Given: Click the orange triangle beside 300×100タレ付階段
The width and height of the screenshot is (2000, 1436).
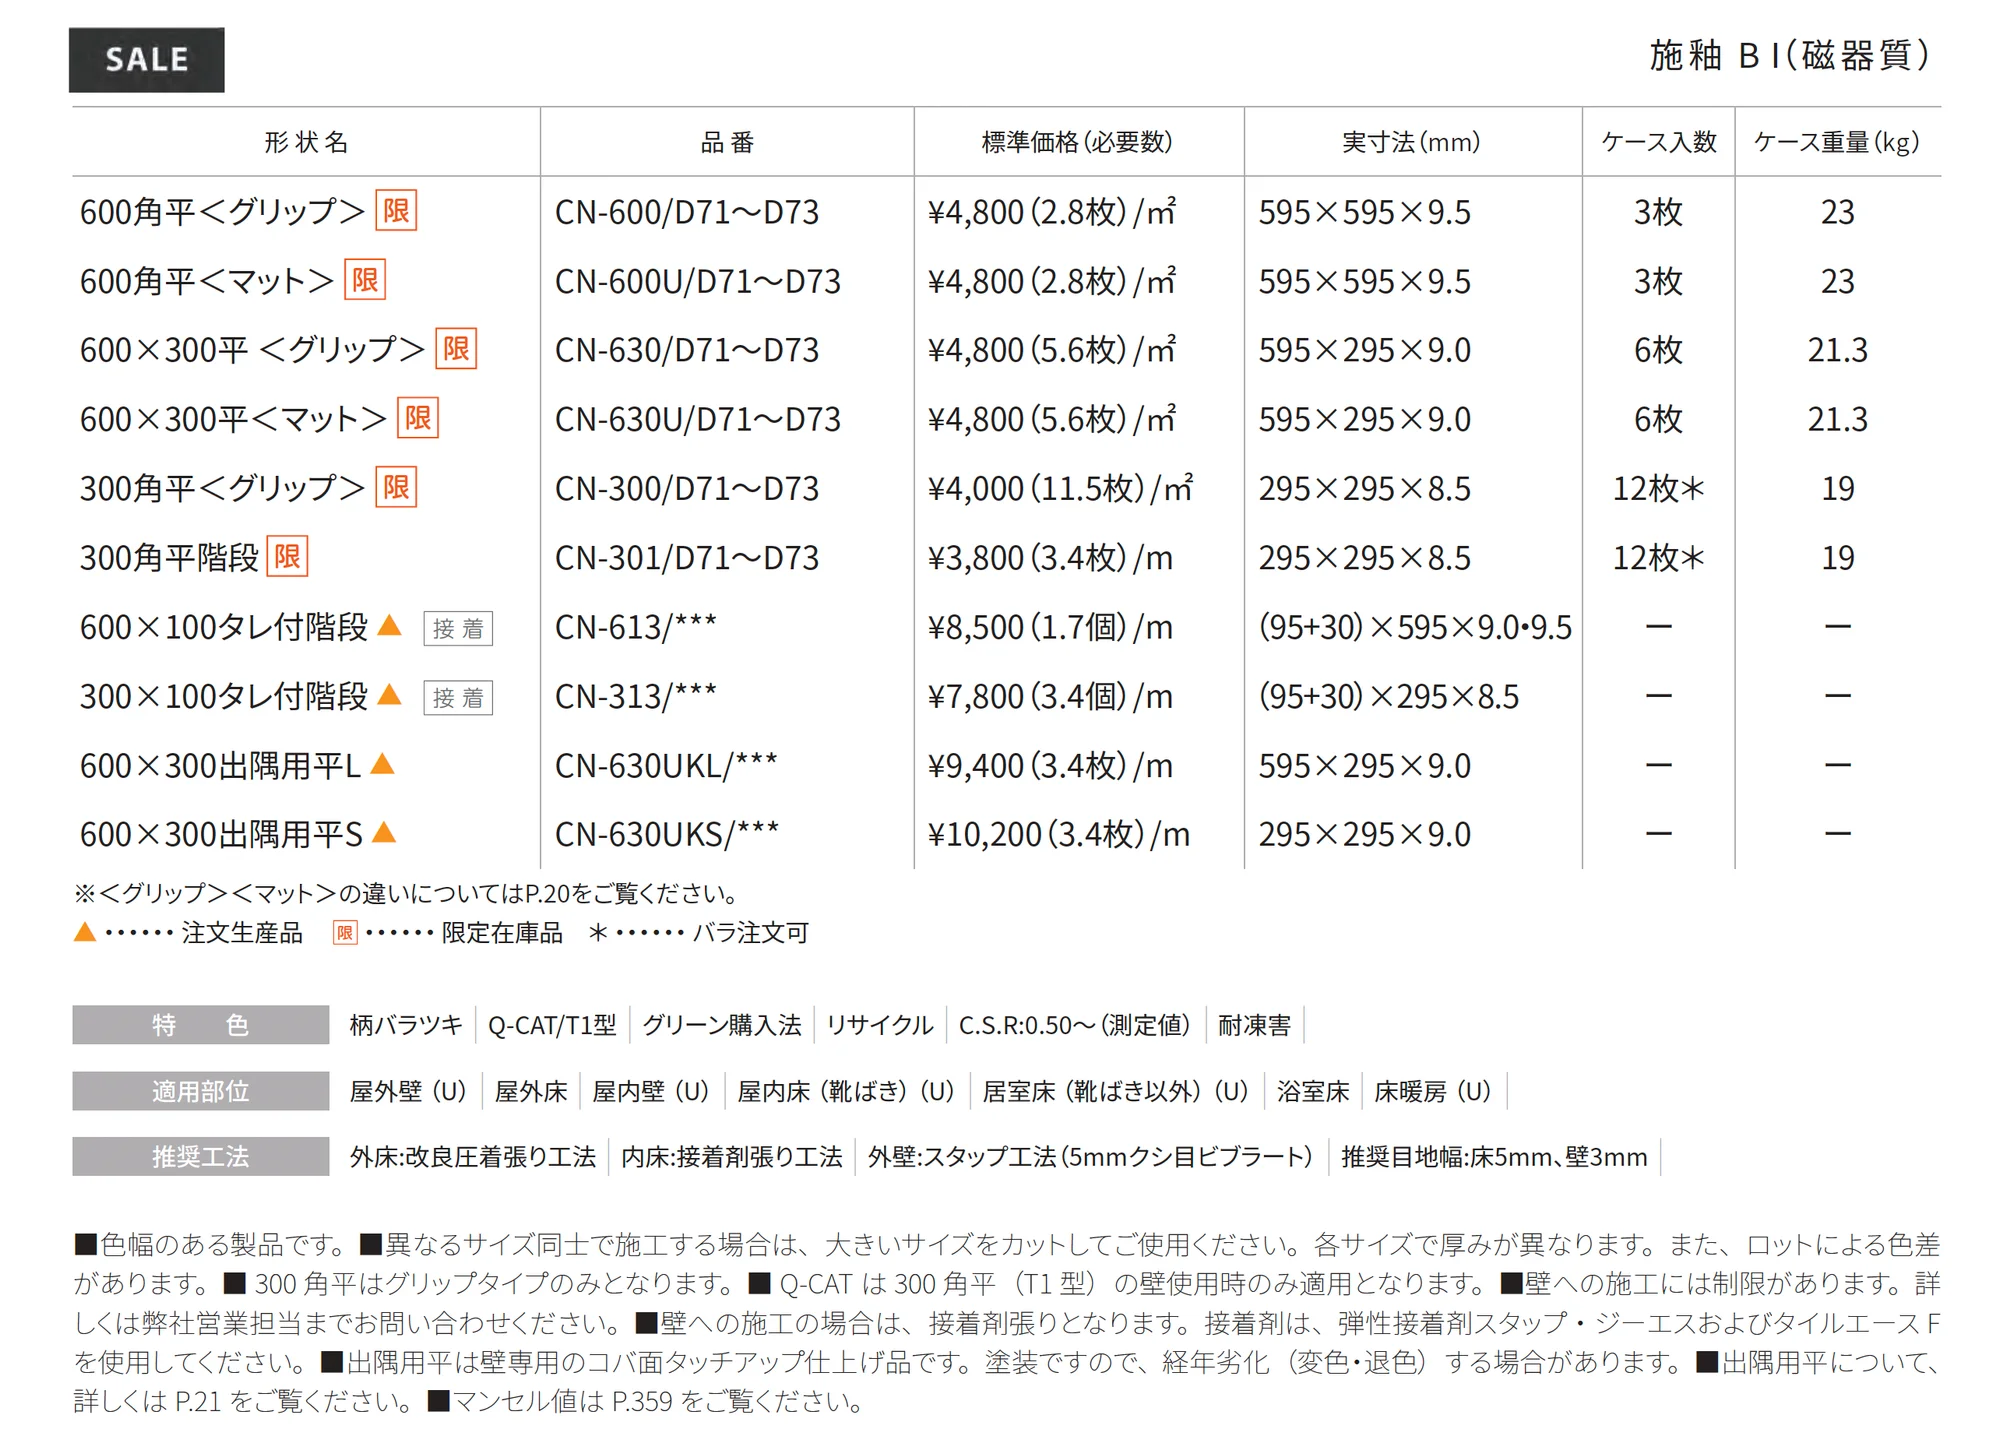Looking at the screenshot, I should pos(389,695).
